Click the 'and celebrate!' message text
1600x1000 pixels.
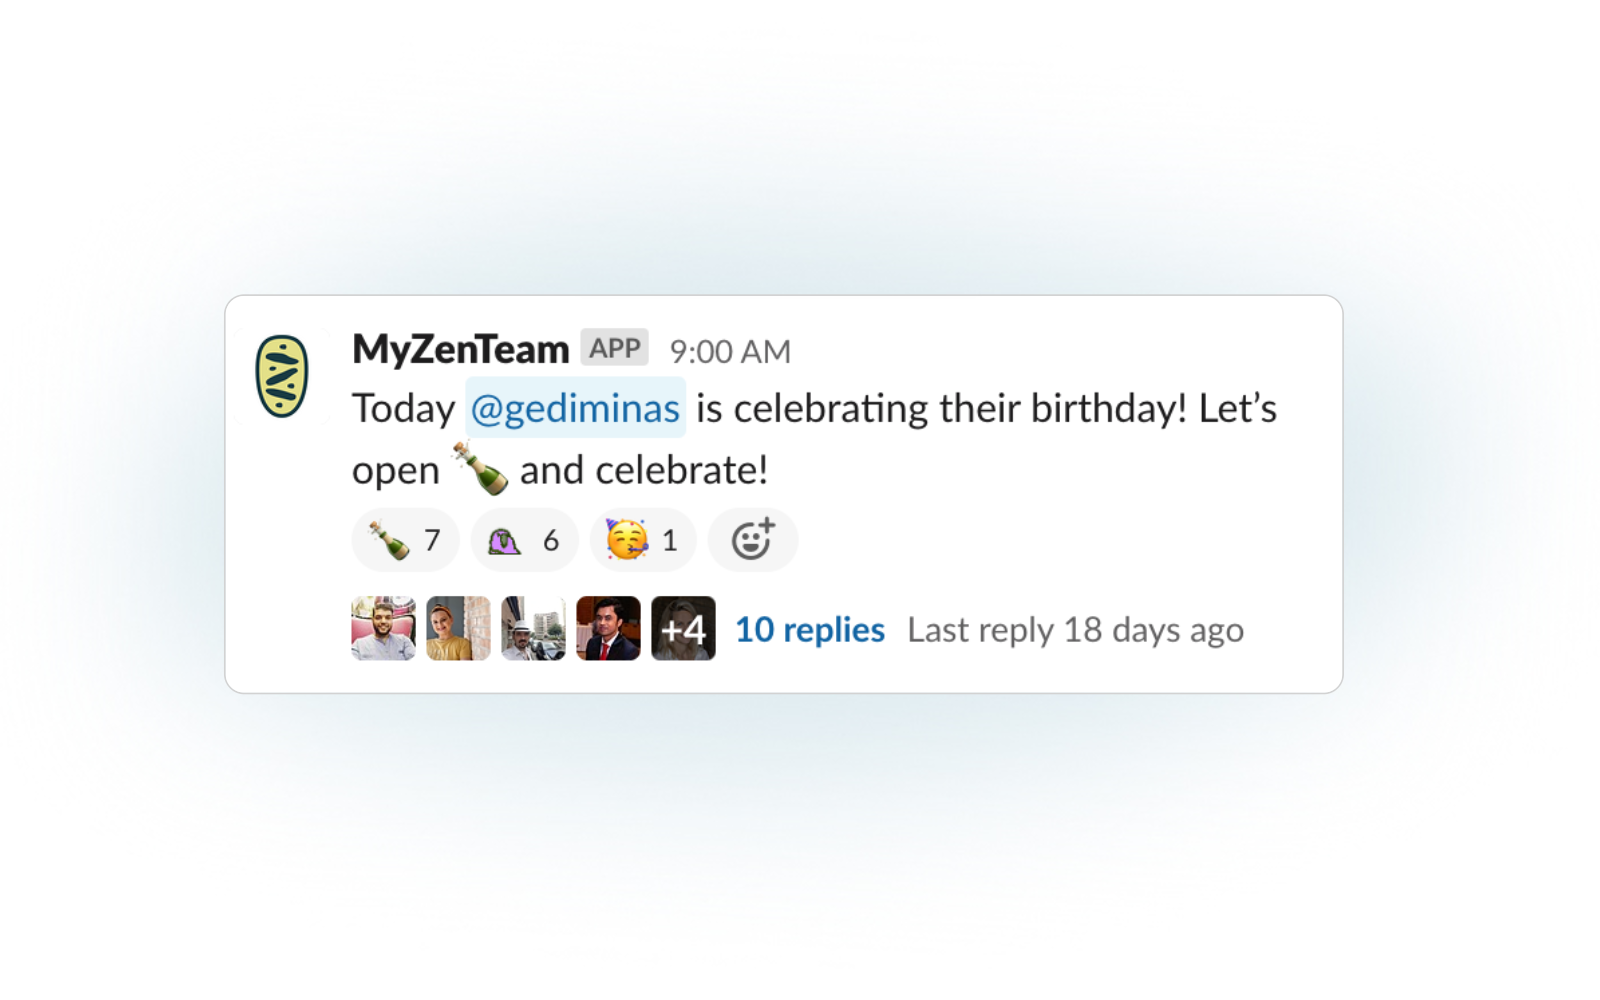(x=644, y=470)
